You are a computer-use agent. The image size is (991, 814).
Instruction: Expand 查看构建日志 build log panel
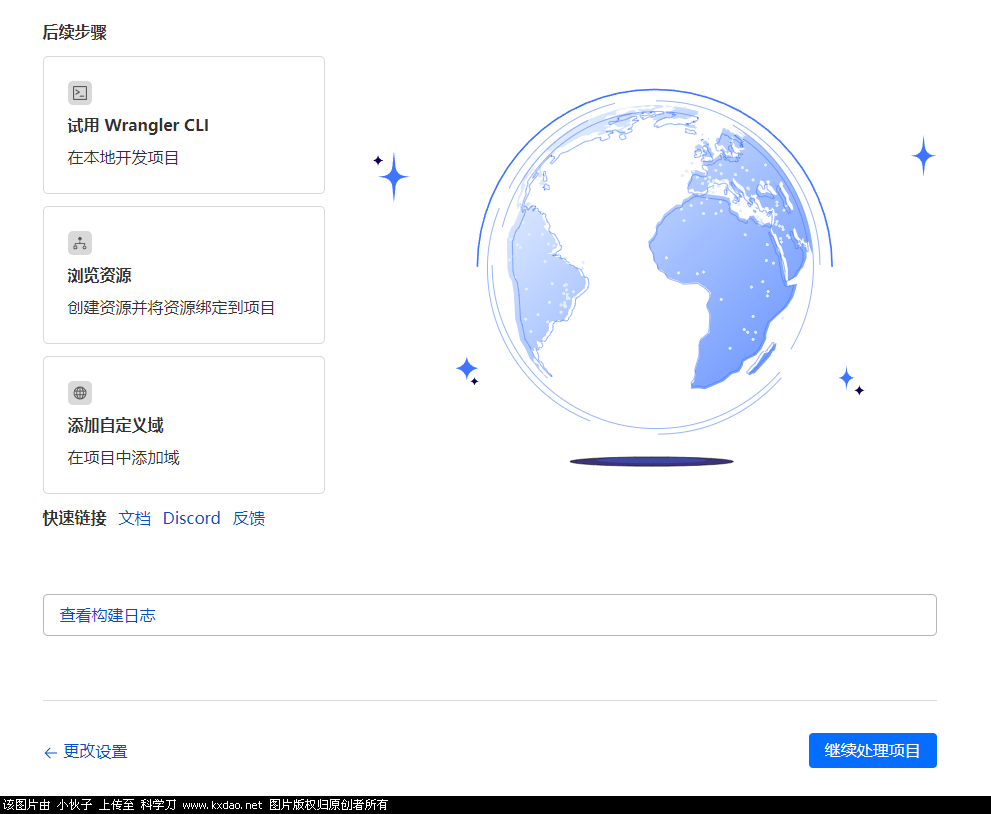click(x=490, y=615)
